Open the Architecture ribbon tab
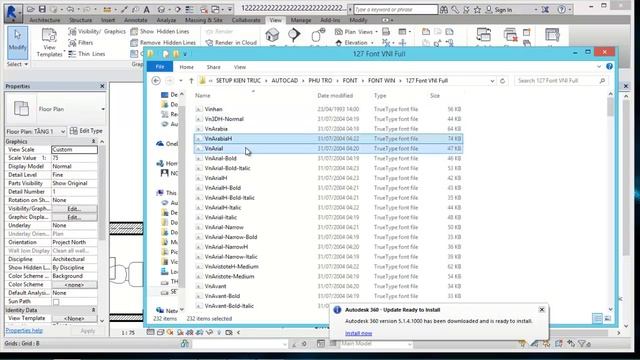640x360 pixels. 45,20
